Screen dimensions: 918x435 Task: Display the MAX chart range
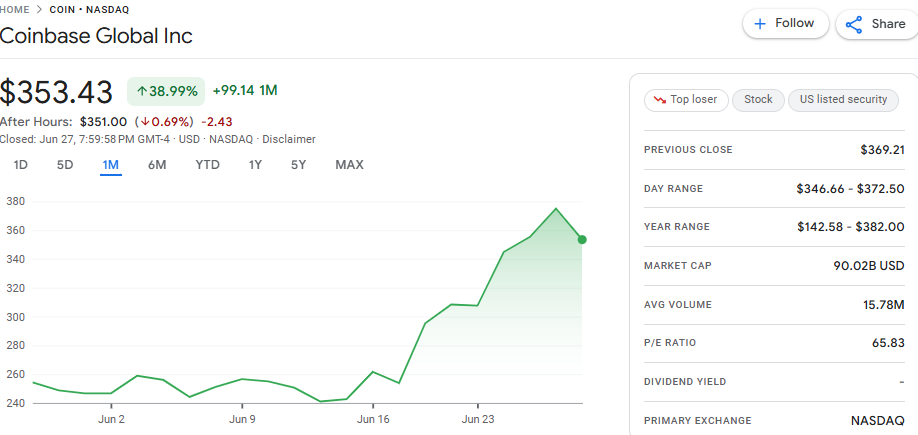pyautogui.click(x=350, y=165)
